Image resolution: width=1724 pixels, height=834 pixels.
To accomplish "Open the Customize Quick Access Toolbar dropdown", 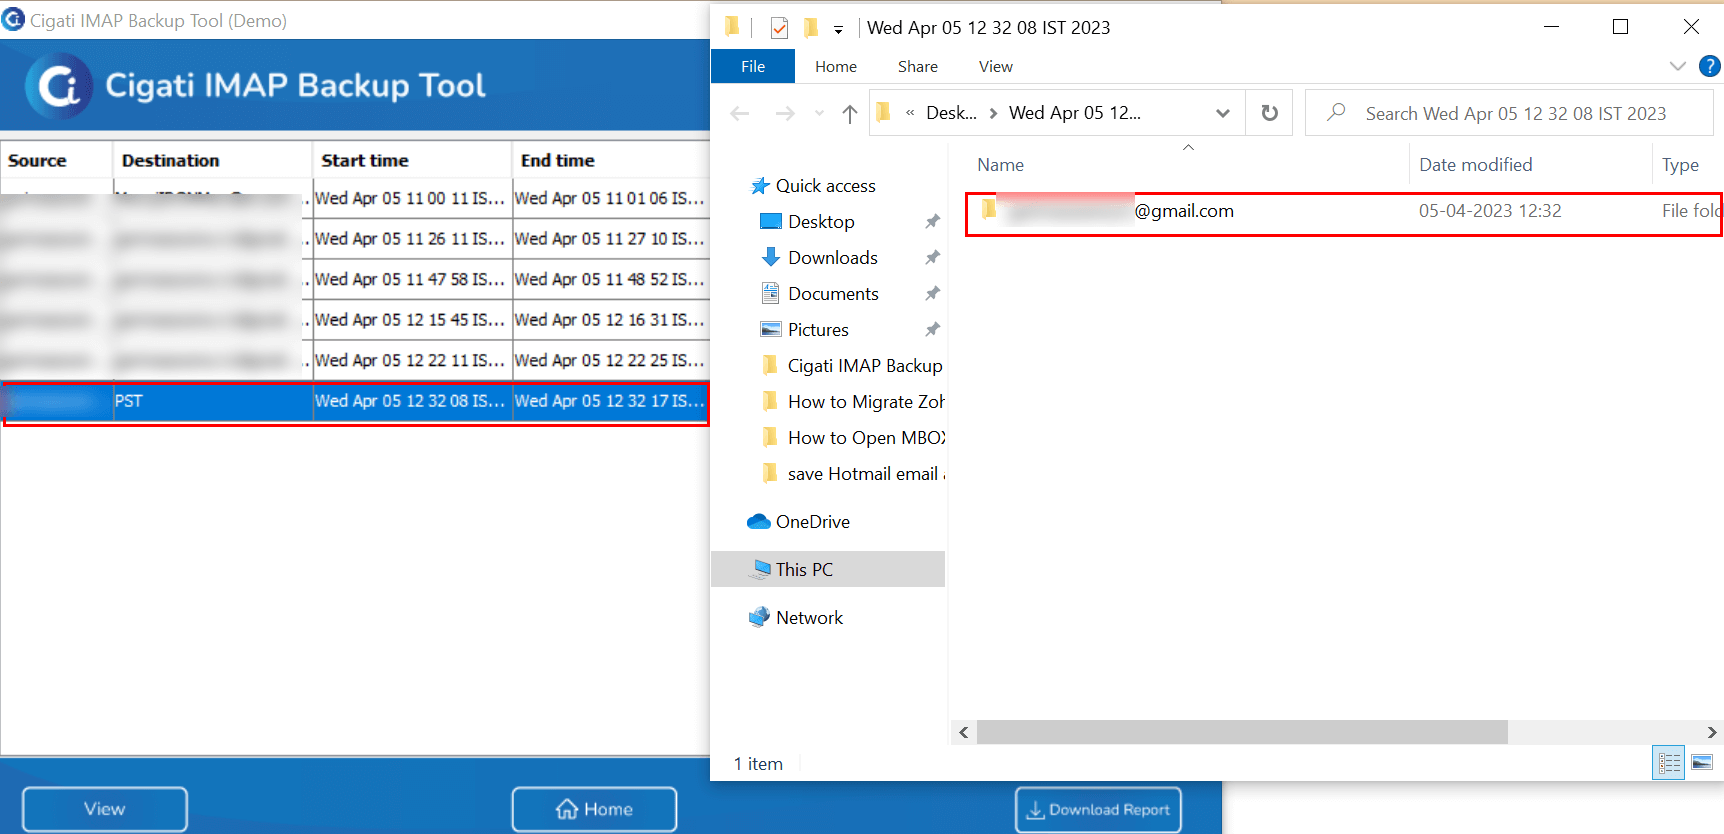I will coord(838,29).
